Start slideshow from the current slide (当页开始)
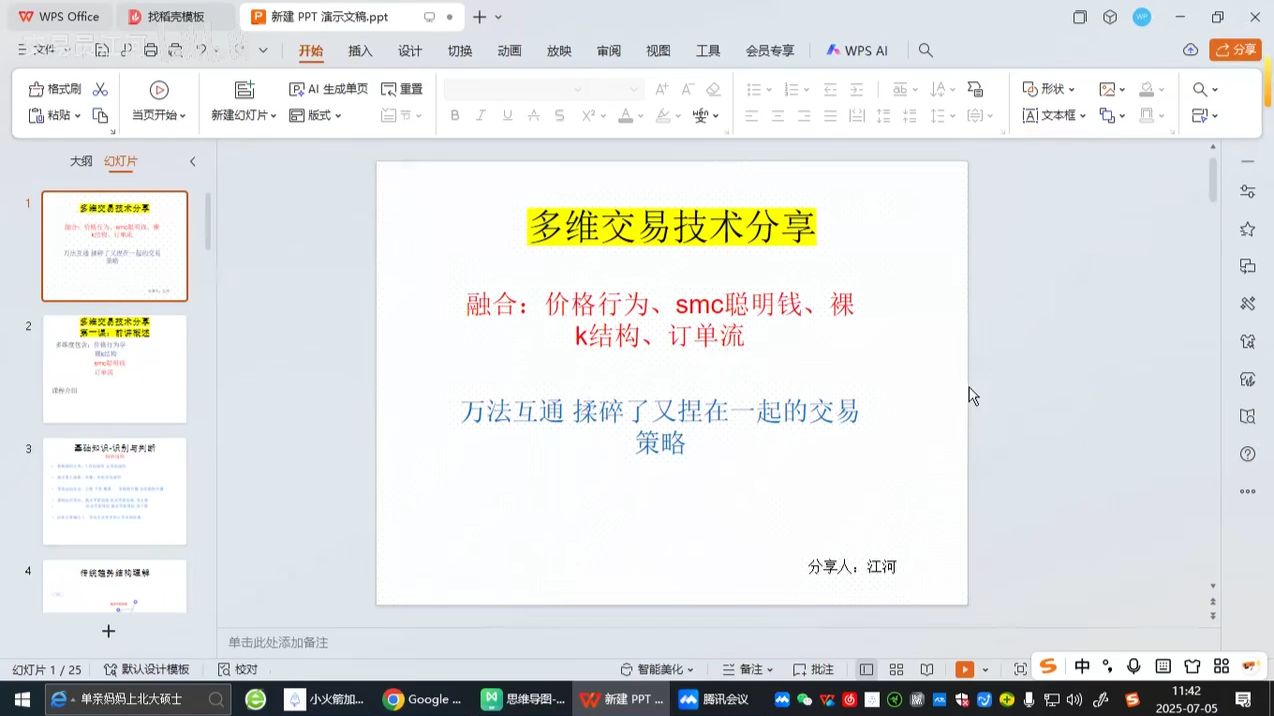Screen dimensions: 1274x716 click(159, 101)
